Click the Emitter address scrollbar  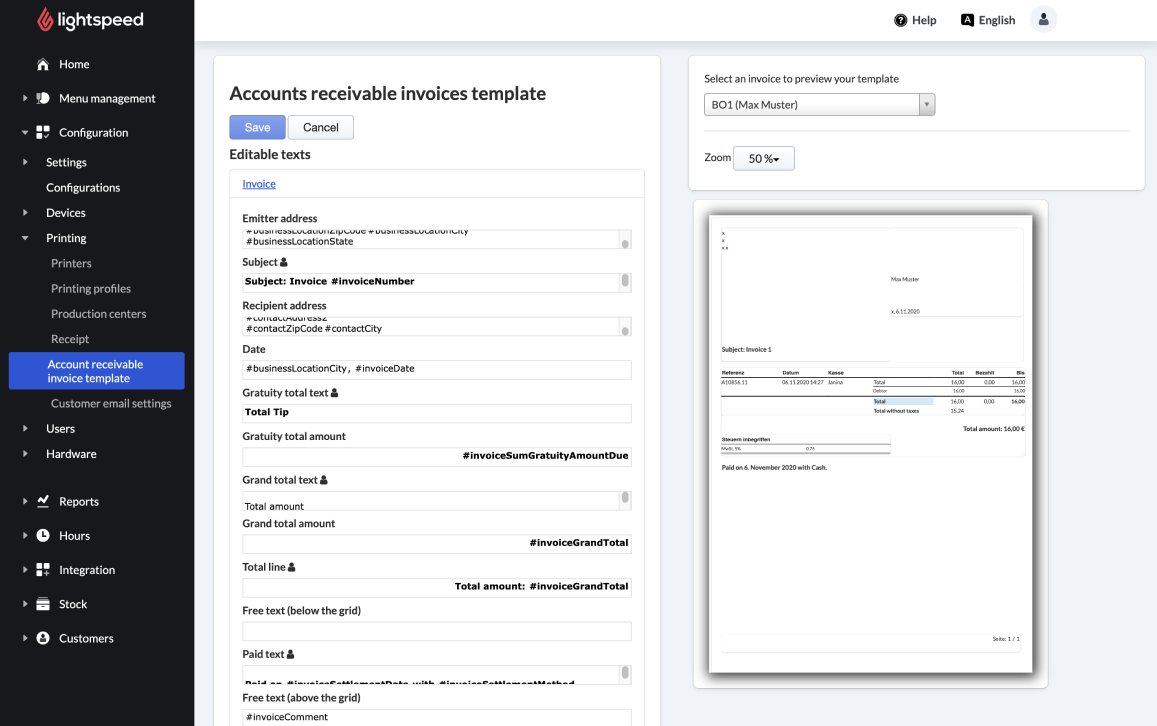pyautogui.click(x=625, y=240)
